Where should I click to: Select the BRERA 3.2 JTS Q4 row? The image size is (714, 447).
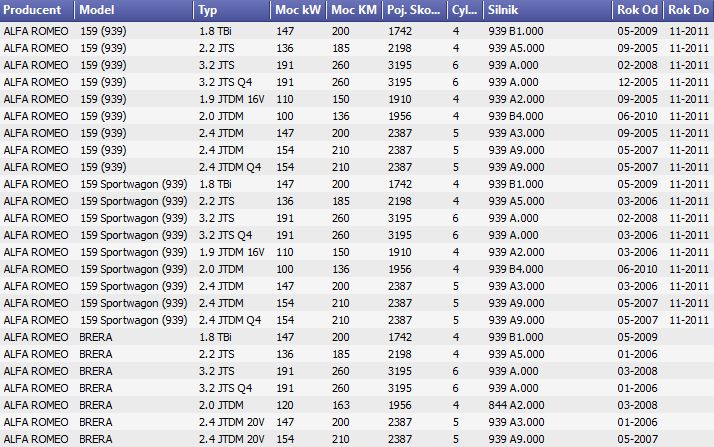pyautogui.click(x=357, y=388)
